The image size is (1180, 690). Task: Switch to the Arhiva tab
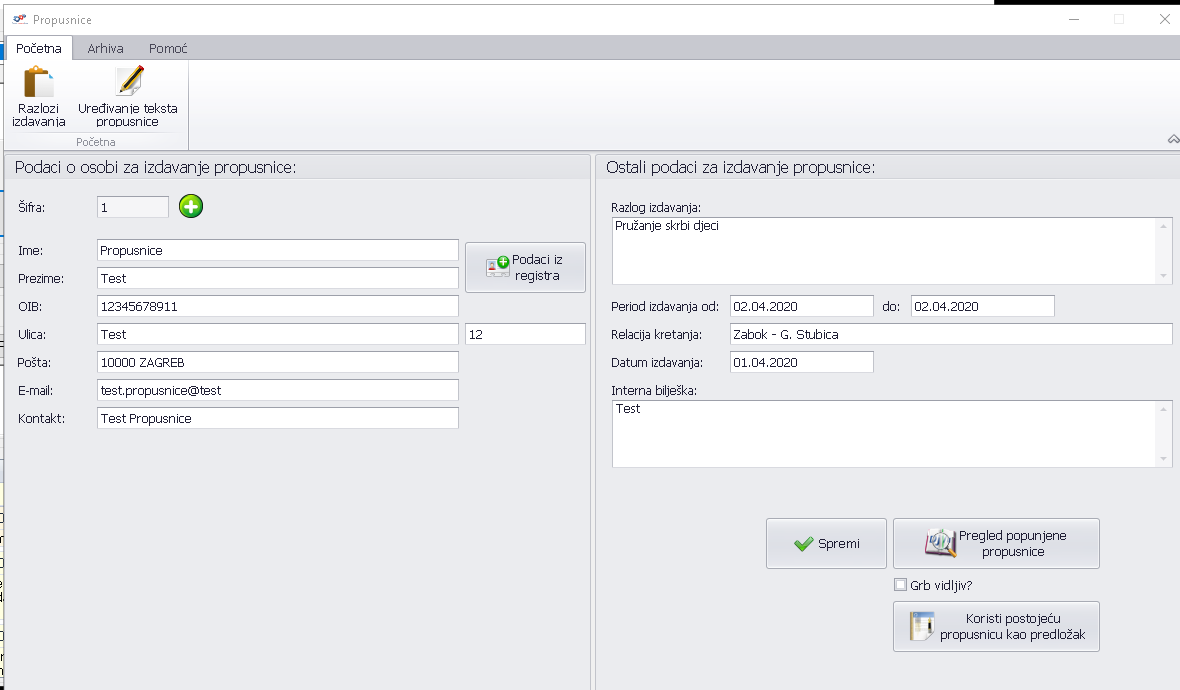[105, 48]
